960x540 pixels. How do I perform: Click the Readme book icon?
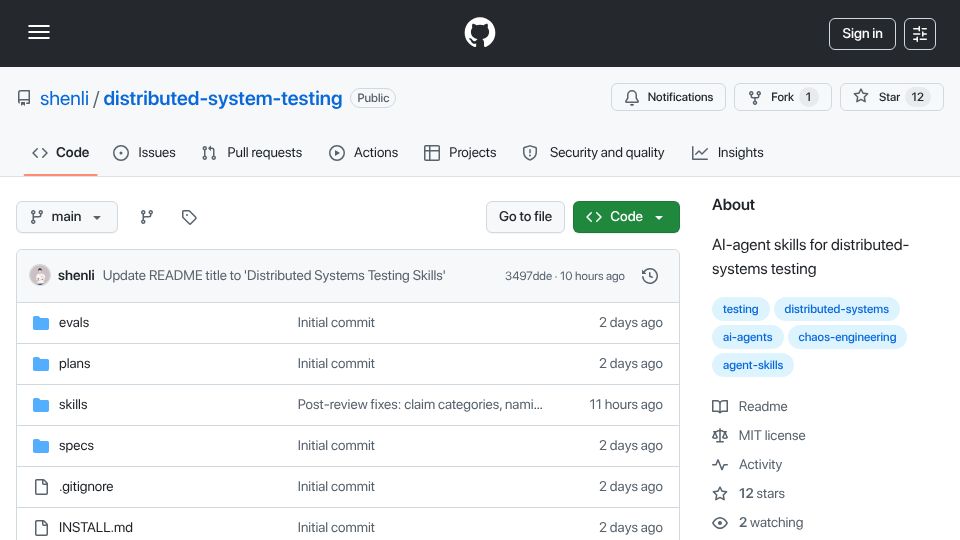(x=720, y=407)
